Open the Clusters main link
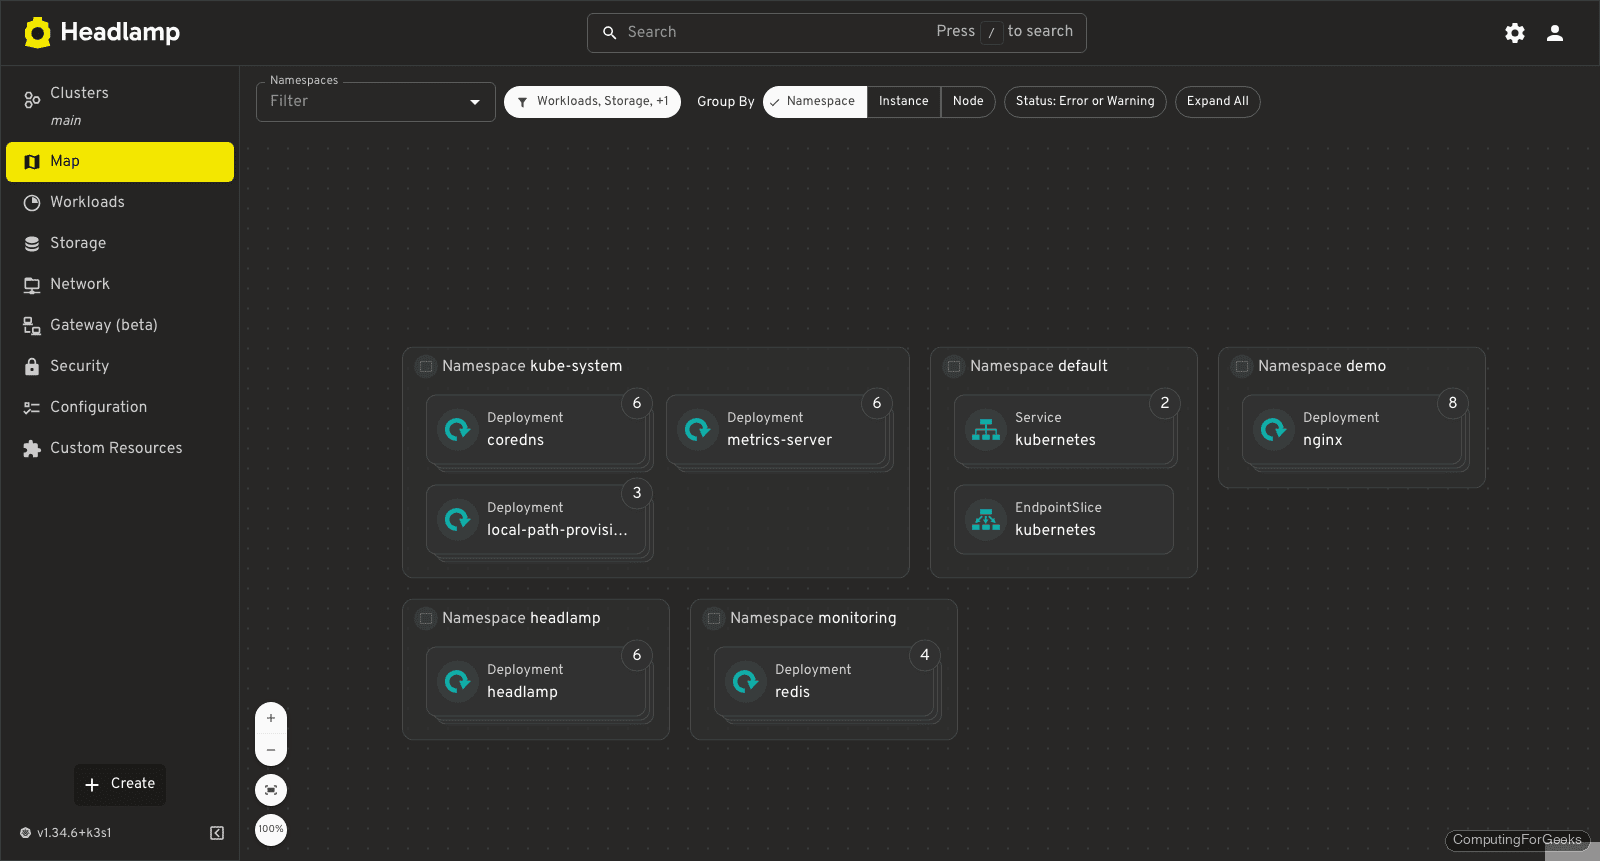 point(120,106)
